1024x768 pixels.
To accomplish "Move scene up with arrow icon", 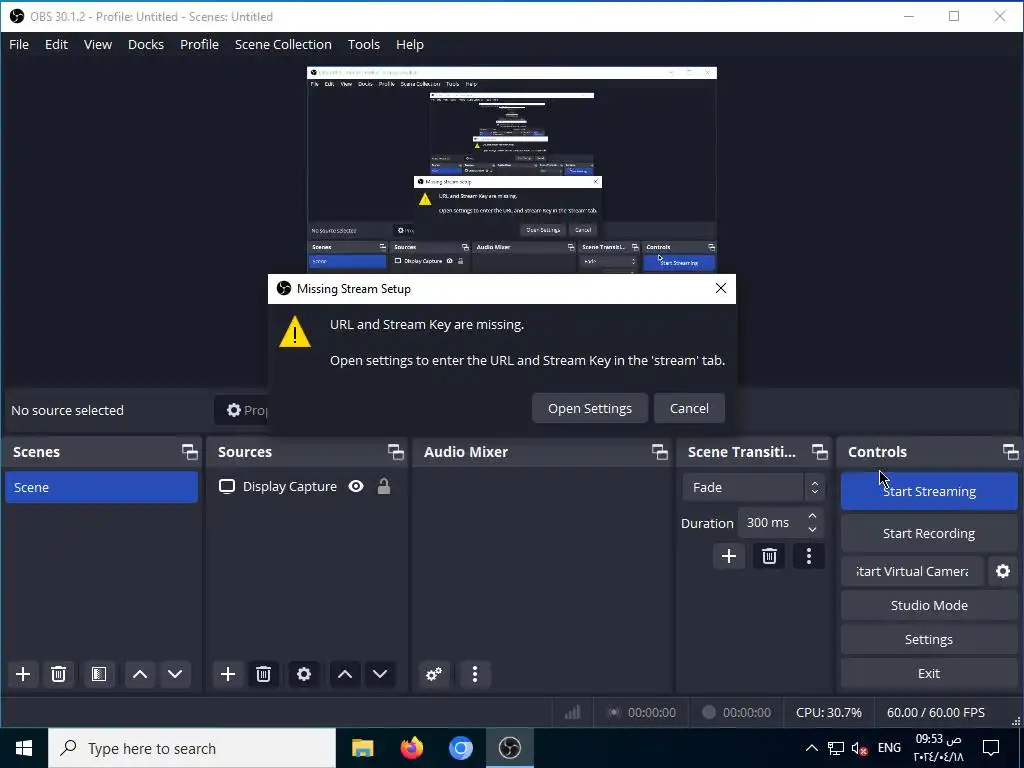I will click(140, 674).
